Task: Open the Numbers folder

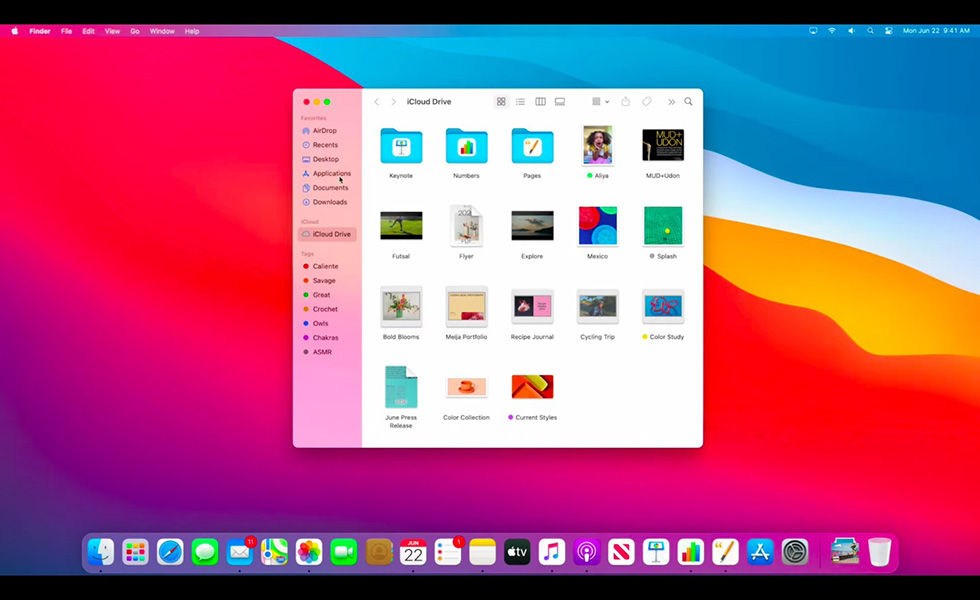Action: click(x=466, y=147)
